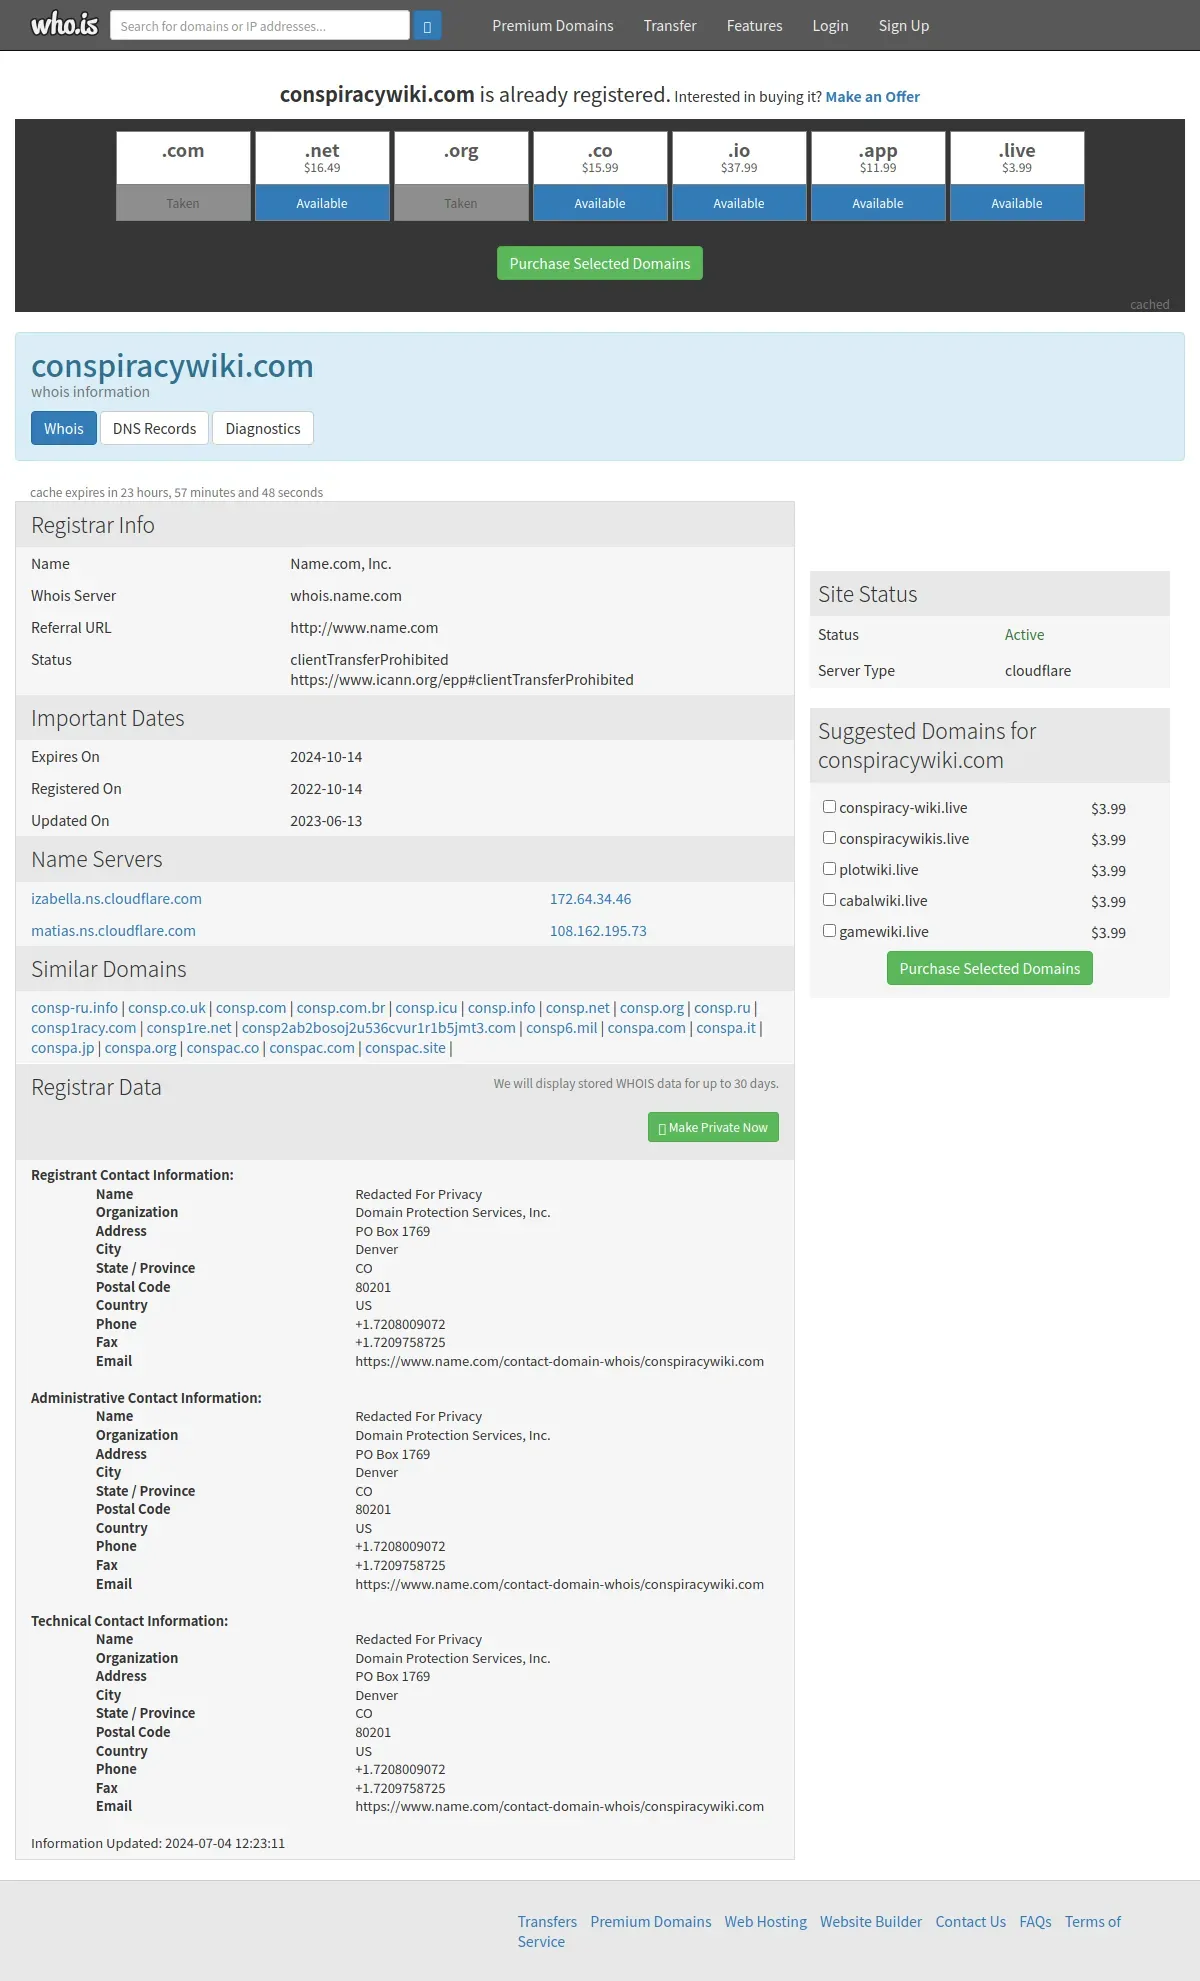1200x1981 pixels.
Task: Switch to the Whois tab
Action: pos(64,428)
